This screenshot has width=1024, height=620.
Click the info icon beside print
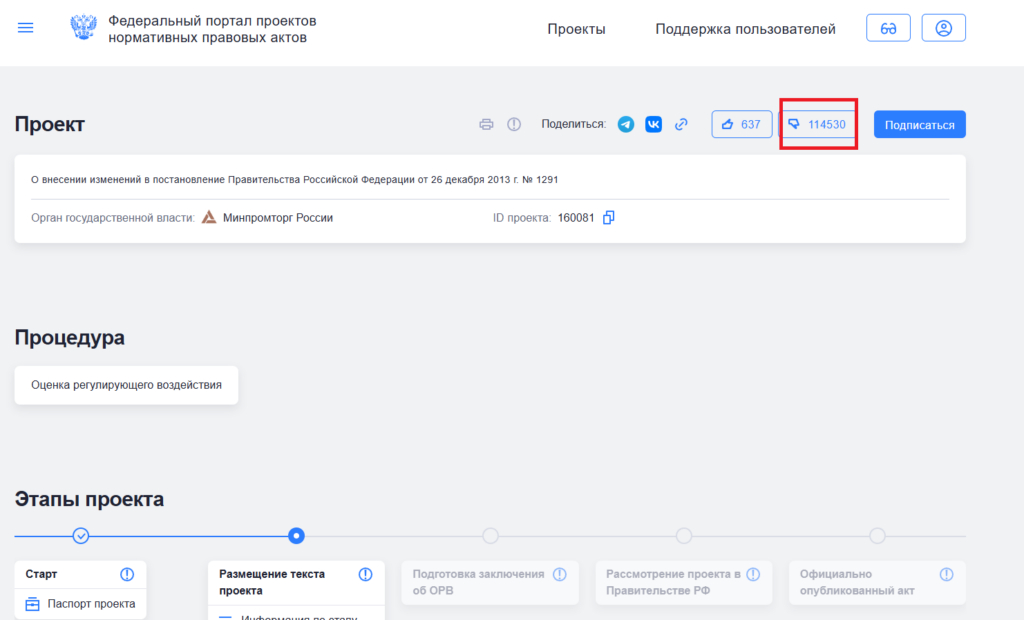[514, 125]
